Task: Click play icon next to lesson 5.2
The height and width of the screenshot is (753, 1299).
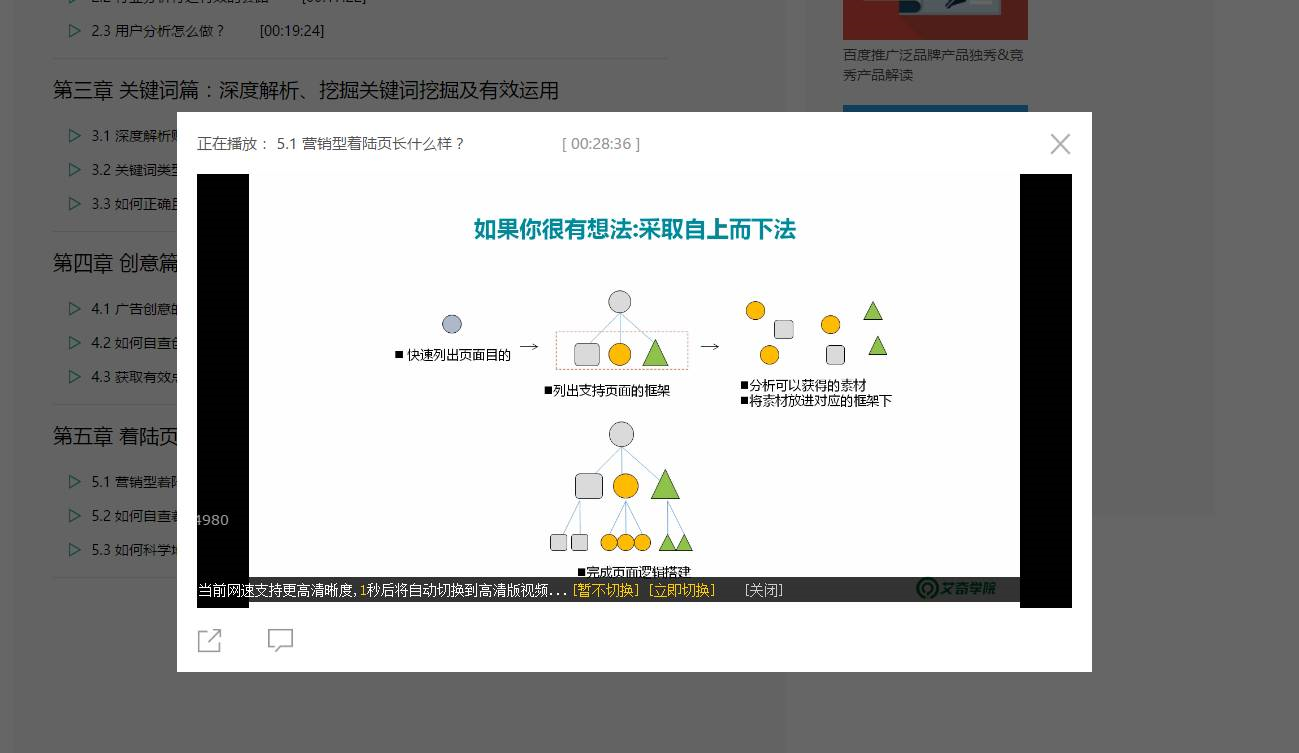Action: (x=75, y=516)
